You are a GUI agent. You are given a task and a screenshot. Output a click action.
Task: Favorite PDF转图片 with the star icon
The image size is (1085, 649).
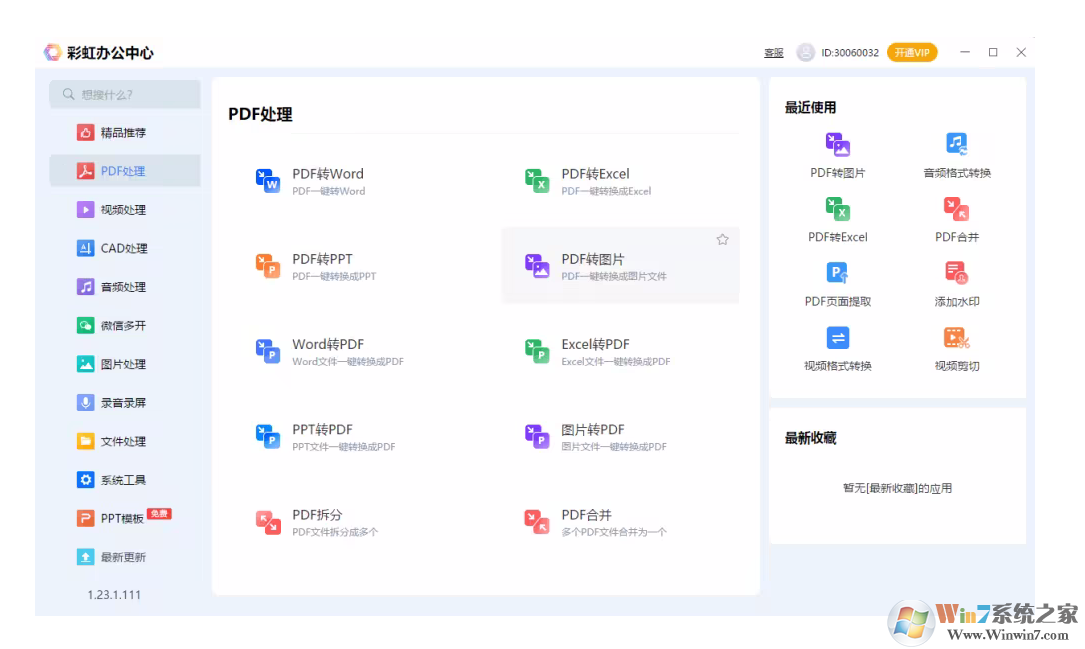722,240
